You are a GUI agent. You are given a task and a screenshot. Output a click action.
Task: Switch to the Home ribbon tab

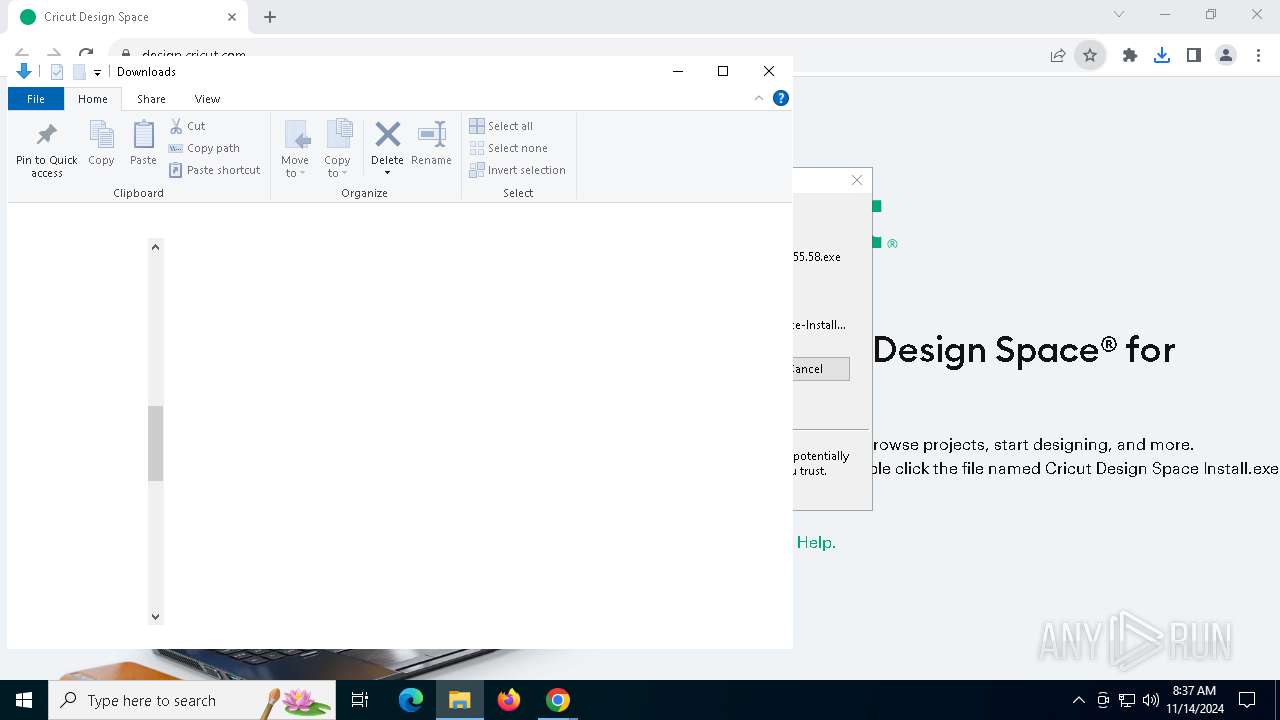pos(93,99)
